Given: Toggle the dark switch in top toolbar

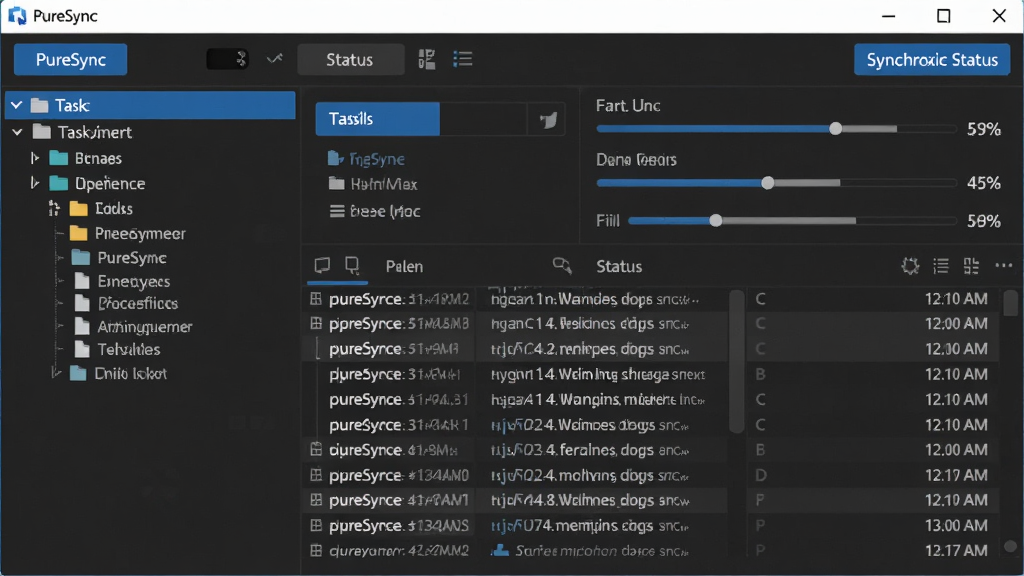Looking at the screenshot, I should (227, 59).
